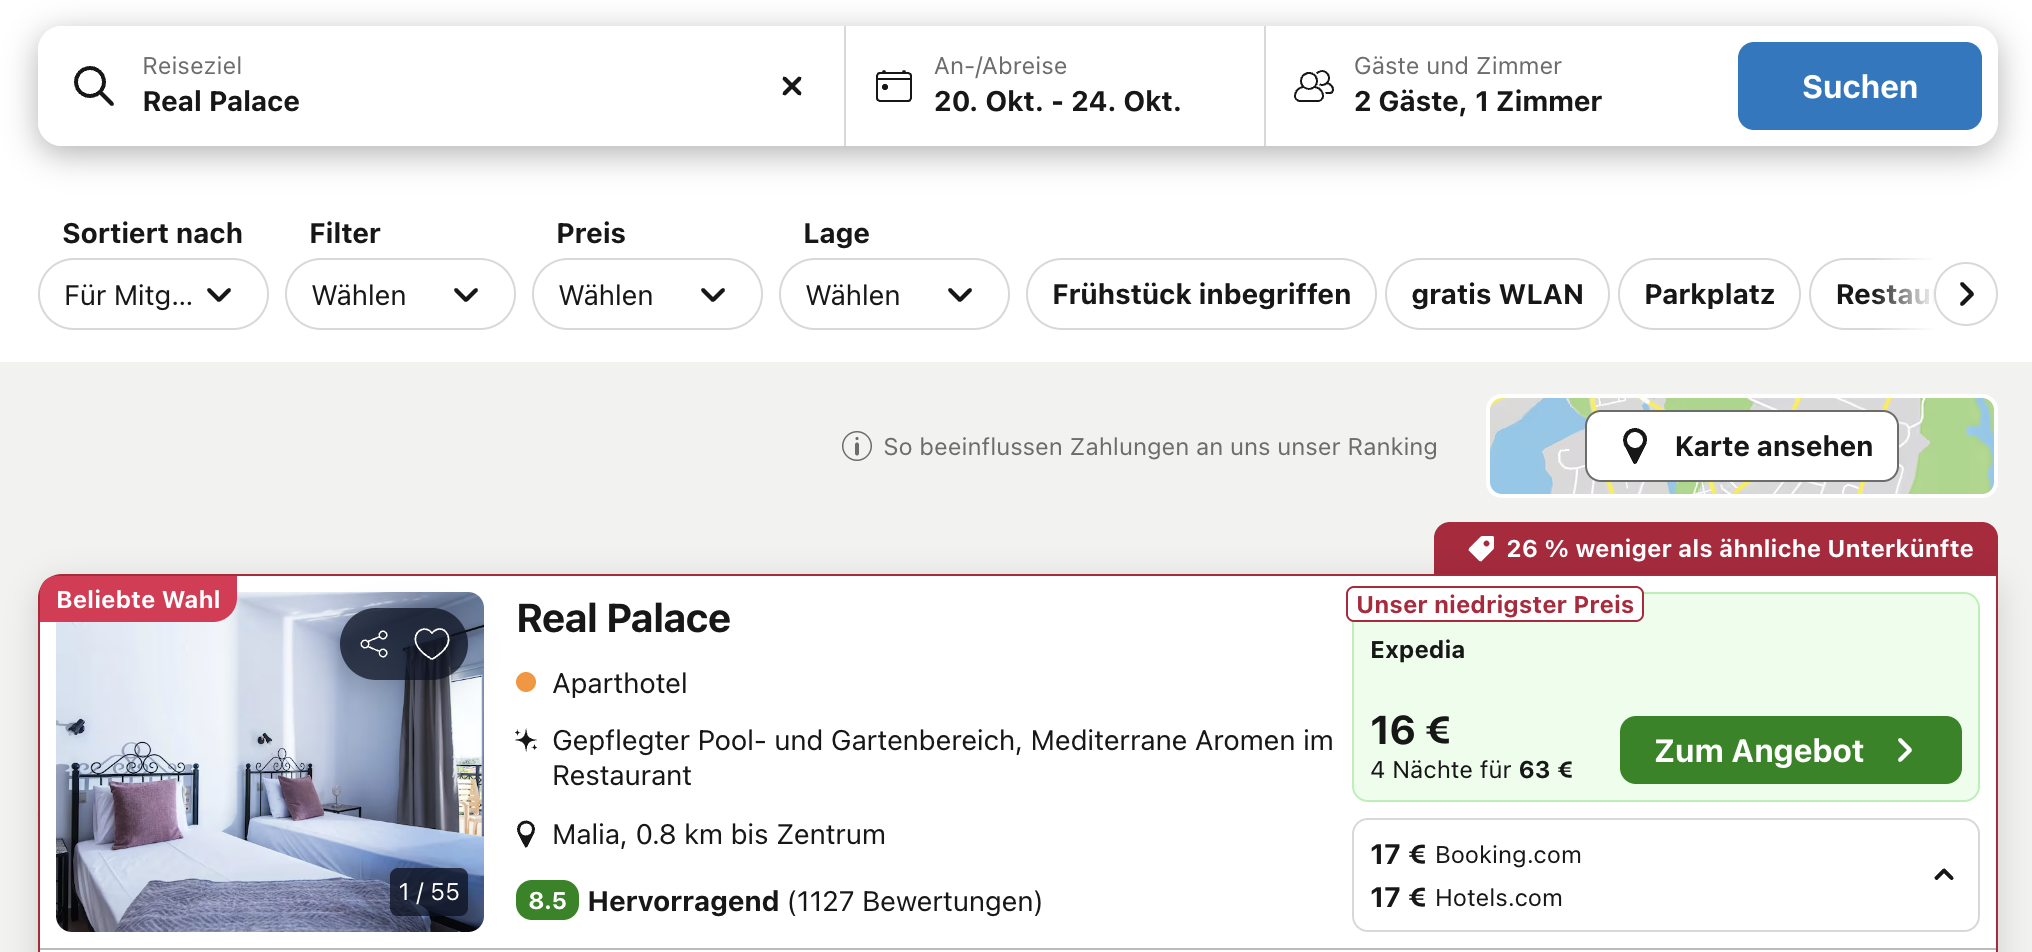Open the Real Palace hotel title link

(x=623, y=619)
